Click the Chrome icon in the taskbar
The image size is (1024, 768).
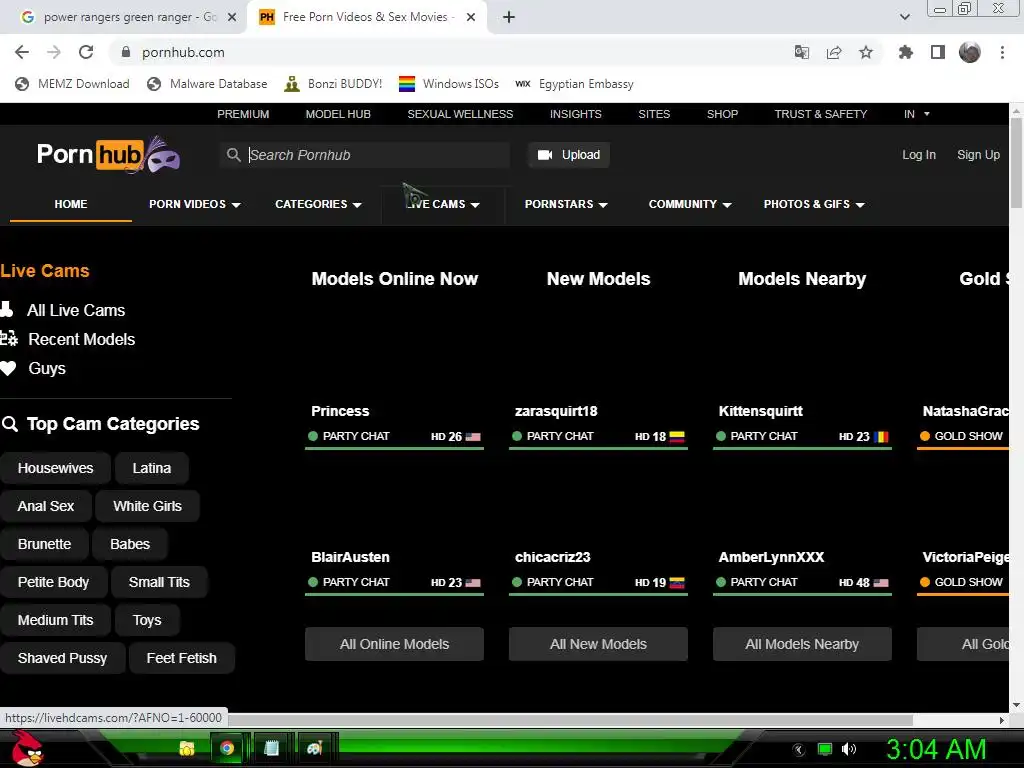[x=227, y=748]
